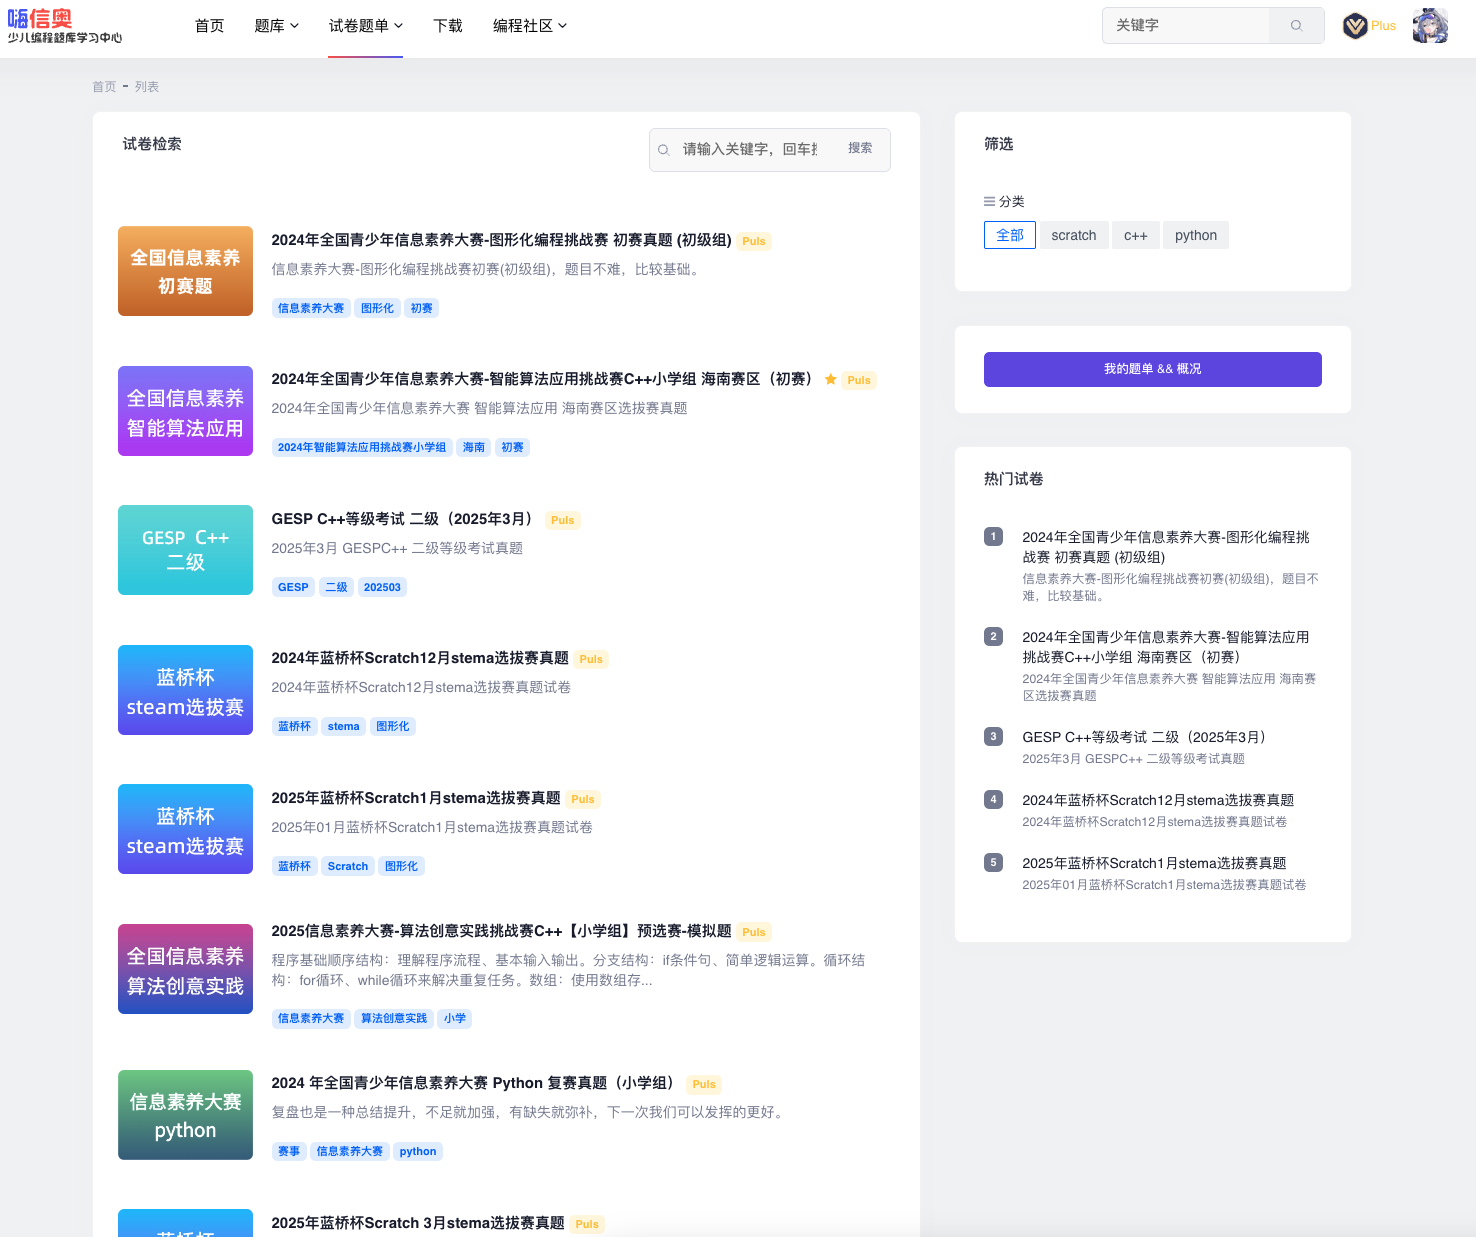Open the 全国信息素养 初赛题 thumbnail
This screenshot has height=1237, width=1476.
coord(185,271)
